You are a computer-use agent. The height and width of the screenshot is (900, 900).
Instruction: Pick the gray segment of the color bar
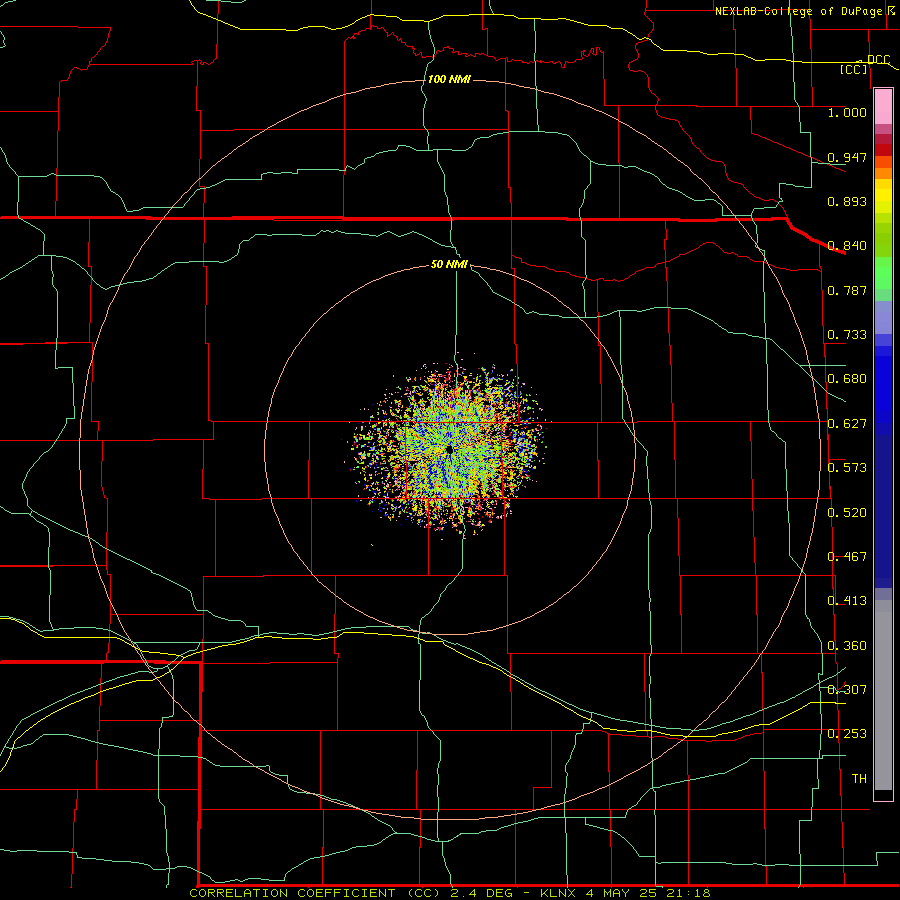pyautogui.click(x=883, y=695)
